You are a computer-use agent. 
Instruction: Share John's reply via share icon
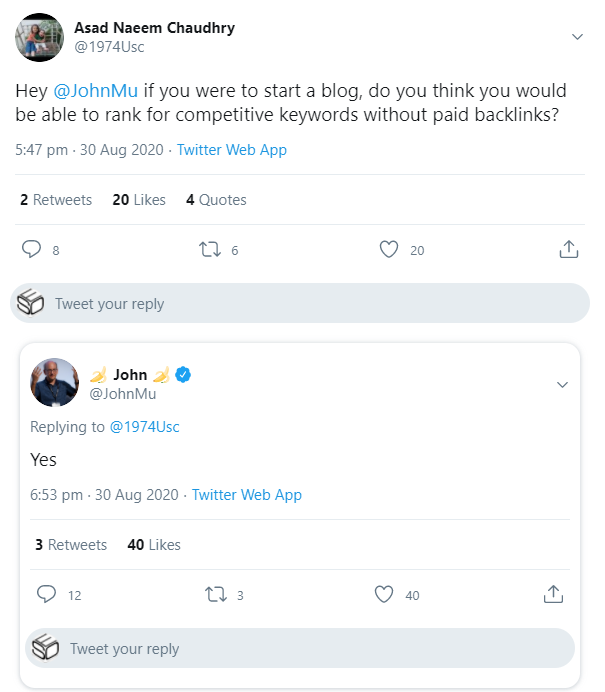(x=553, y=594)
